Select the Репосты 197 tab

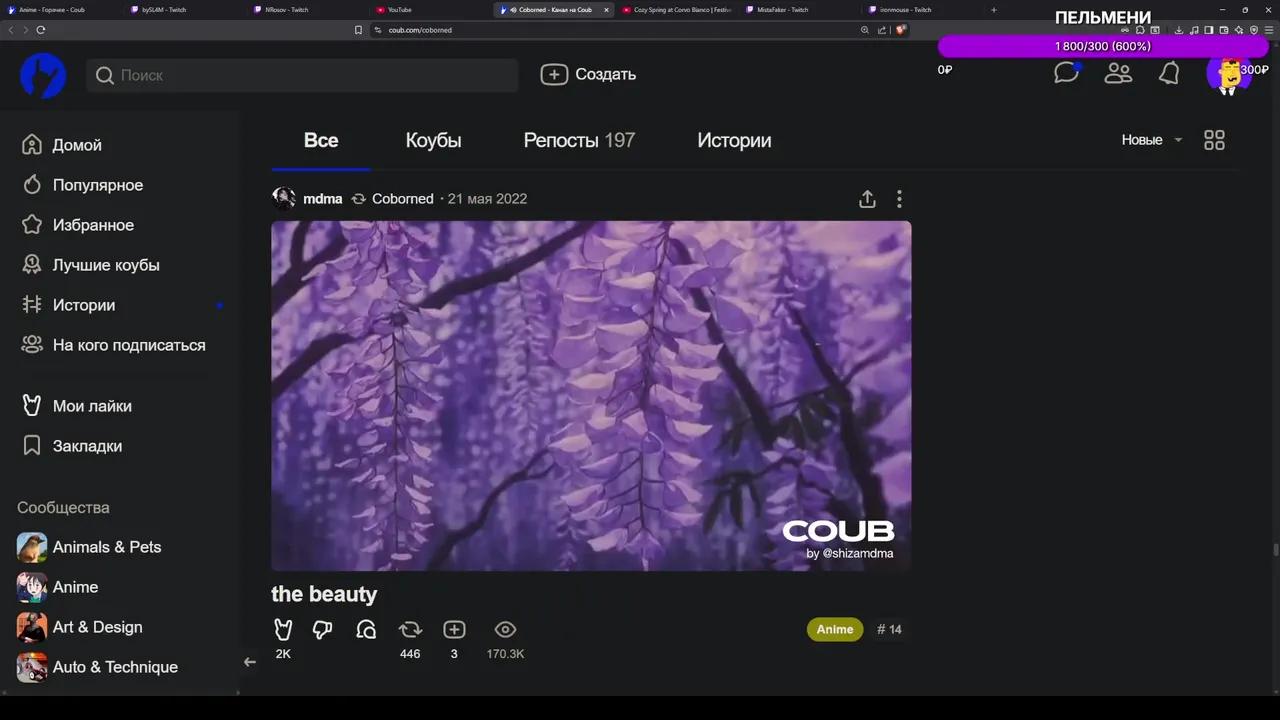pyautogui.click(x=579, y=141)
